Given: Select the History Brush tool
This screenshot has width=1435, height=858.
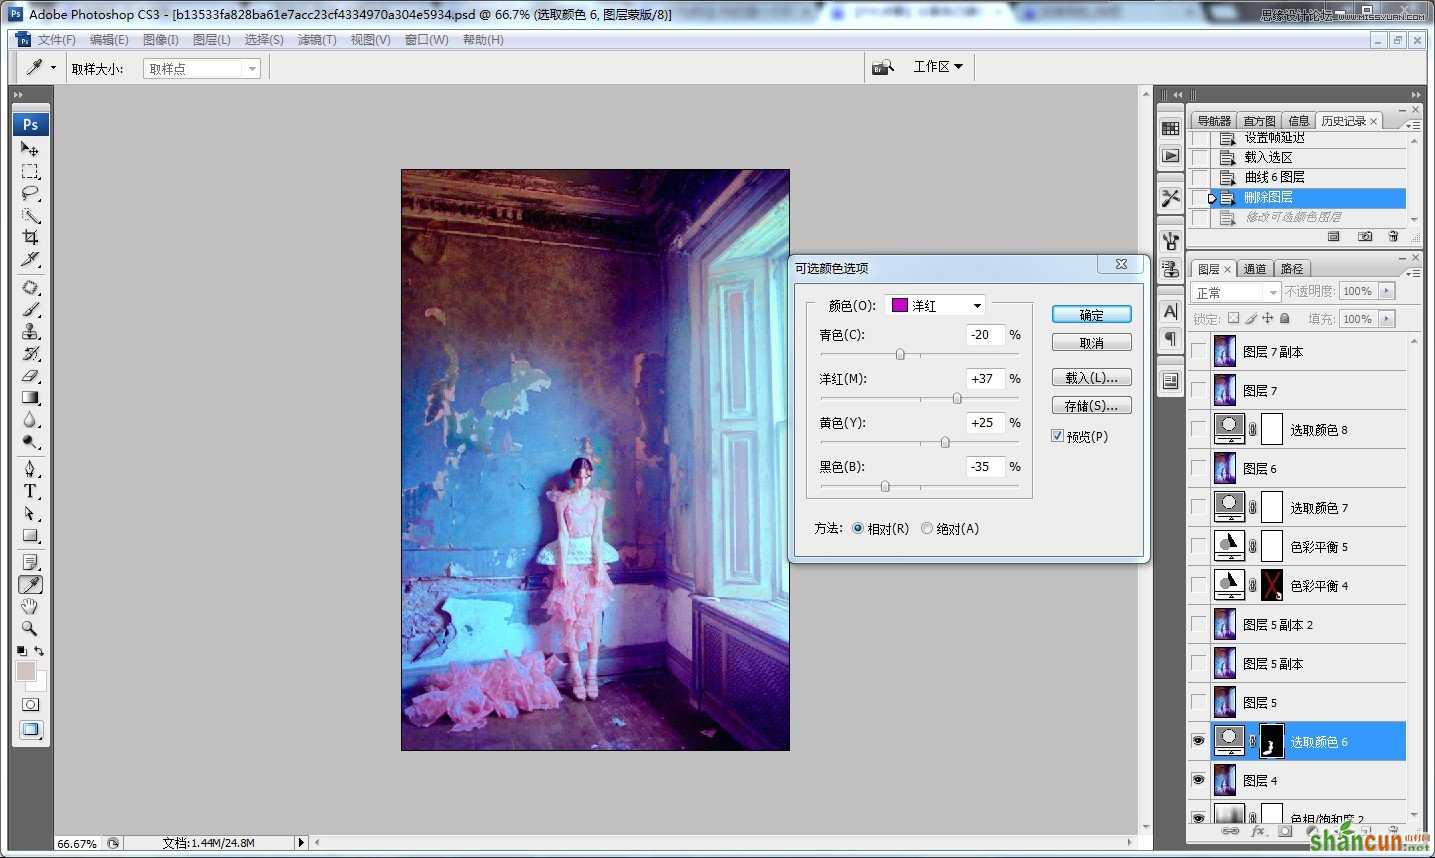Looking at the screenshot, I should [x=30, y=353].
